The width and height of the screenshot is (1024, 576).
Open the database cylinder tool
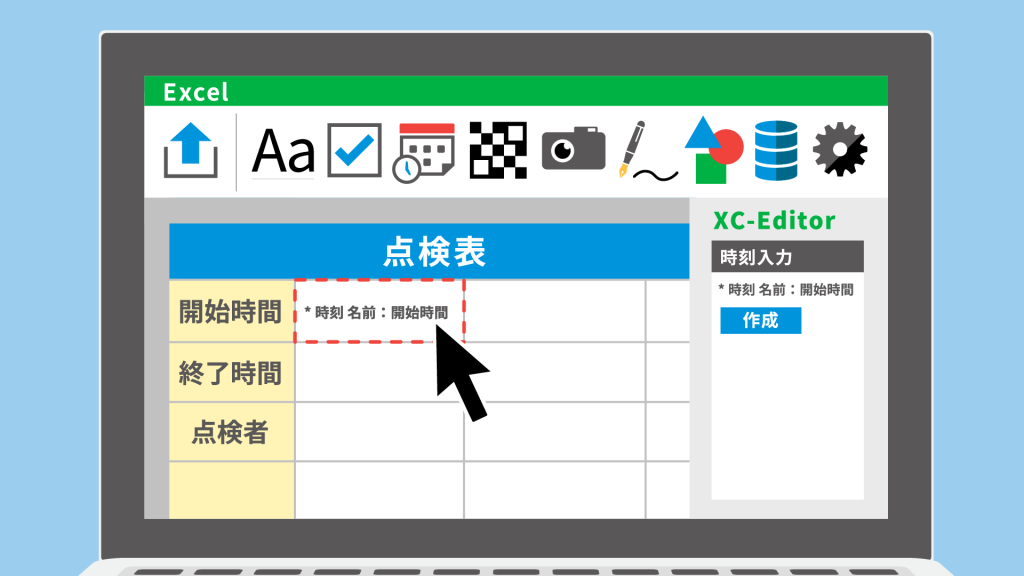tap(776, 151)
